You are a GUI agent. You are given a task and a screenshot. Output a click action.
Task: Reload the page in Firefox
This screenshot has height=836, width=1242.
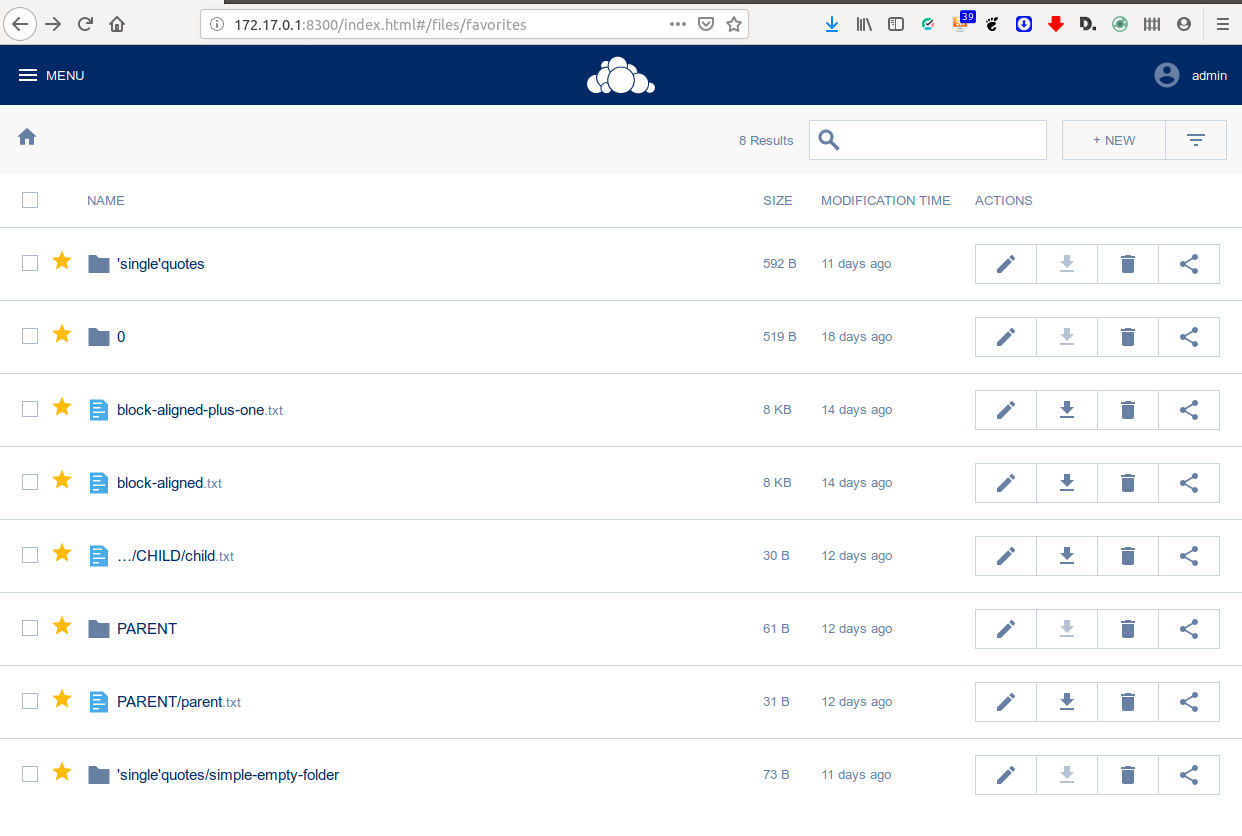pos(86,24)
